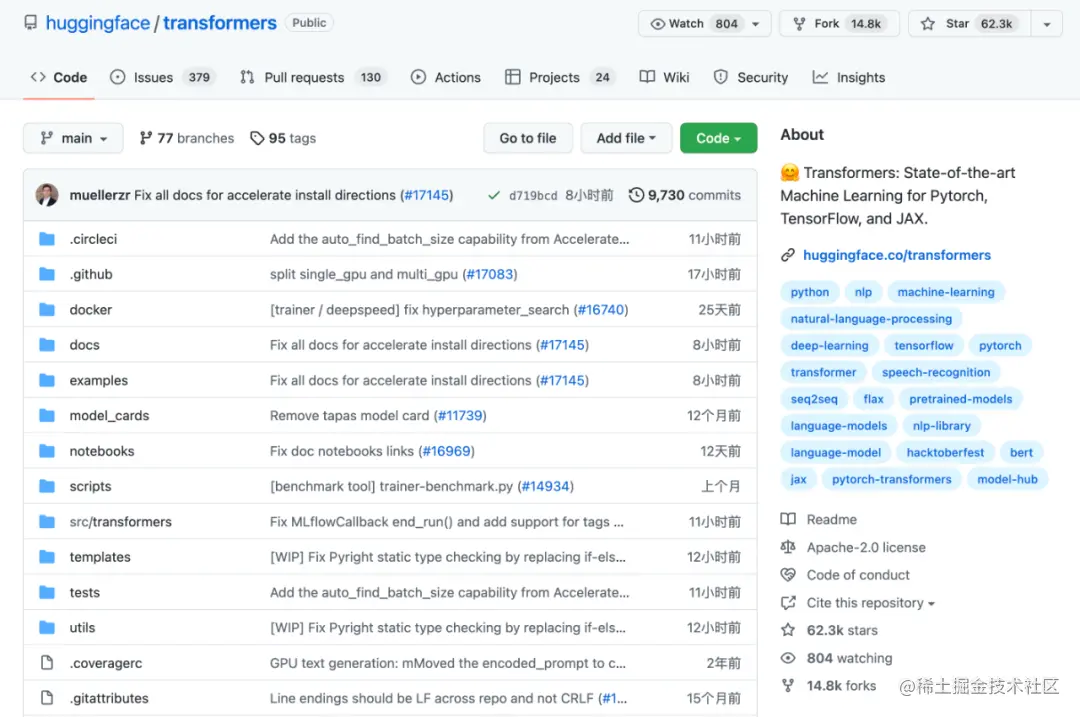
Task: Open commit hash d719bcd
Action: [x=533, y=196]
